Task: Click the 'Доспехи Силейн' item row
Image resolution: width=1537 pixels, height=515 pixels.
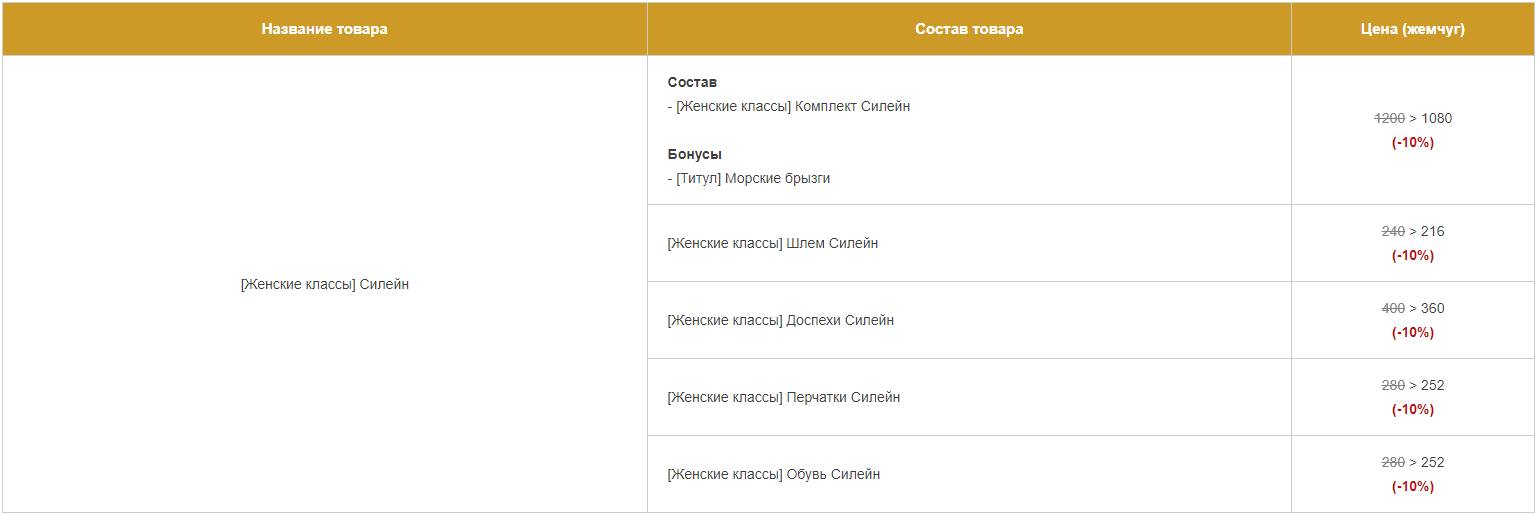Action: click(x=969, y=320)
